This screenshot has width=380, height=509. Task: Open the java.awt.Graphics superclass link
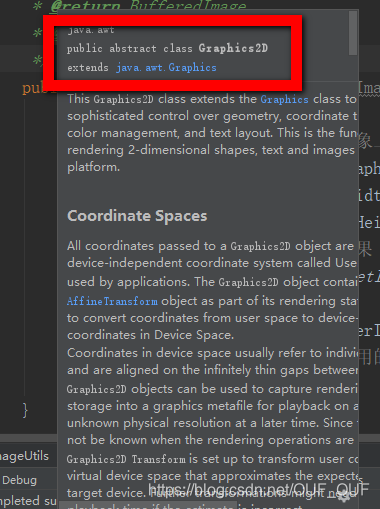tap(166, 68)
